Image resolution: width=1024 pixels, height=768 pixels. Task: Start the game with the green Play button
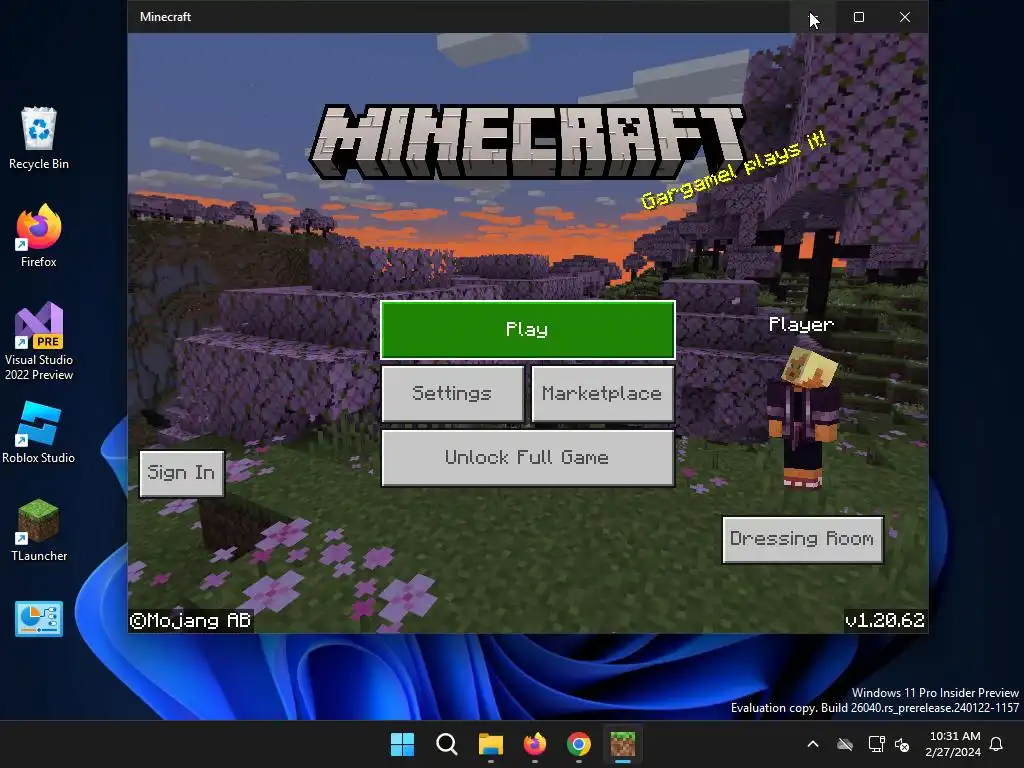click(x=528, y=330)
